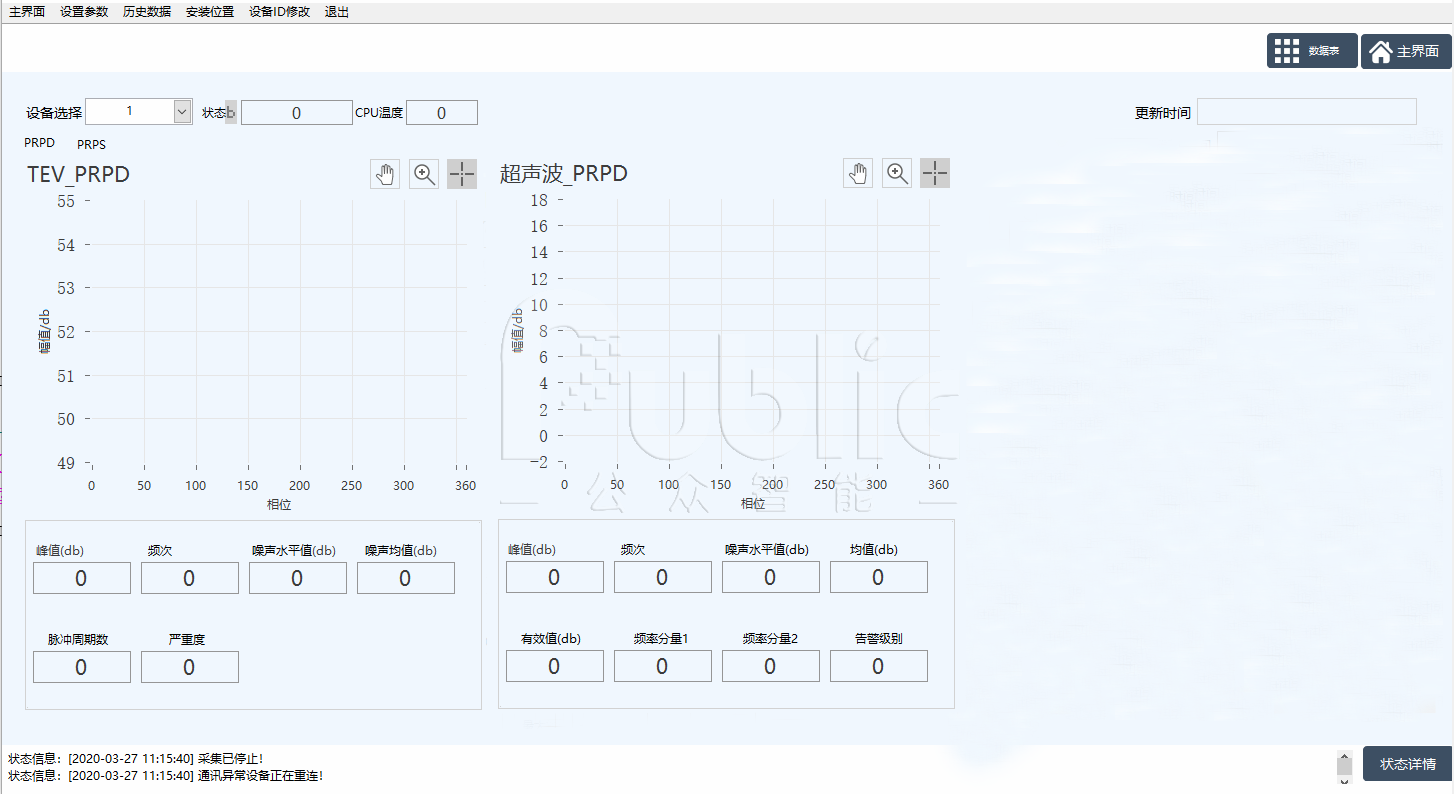Switch to the PRPS tab
The width and height of the screenshot is (1454, 794).
pyautogui.click(x=91, y=144)
